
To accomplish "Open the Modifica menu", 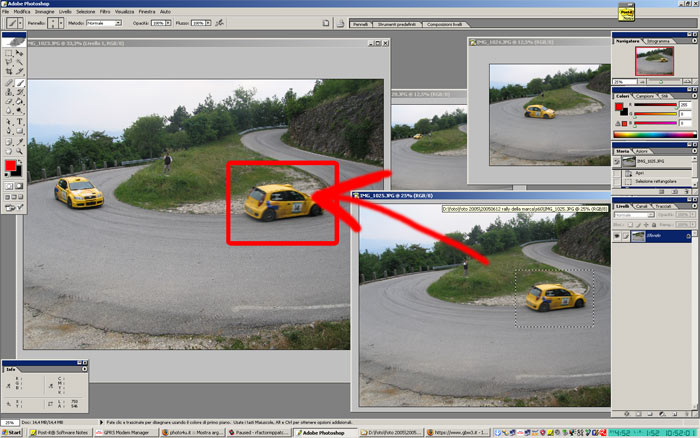I will [21, 11].
